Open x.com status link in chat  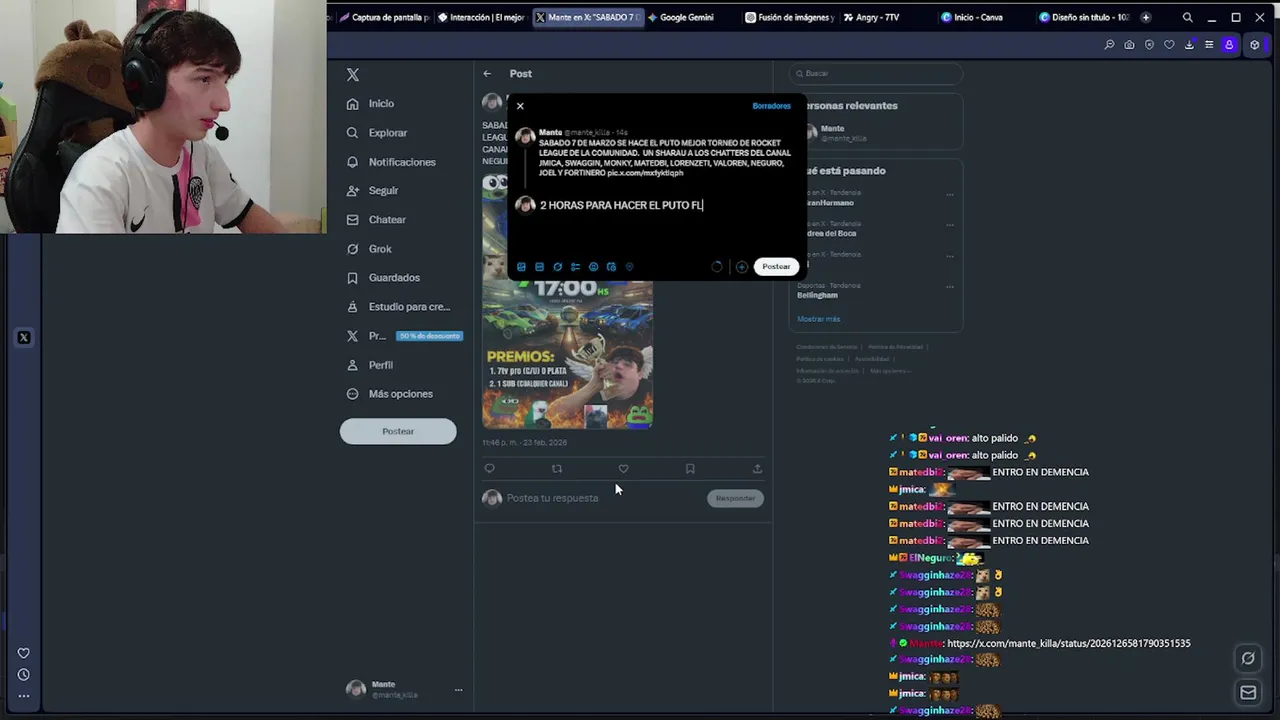pyautogui.click(x=1068, y=643)
